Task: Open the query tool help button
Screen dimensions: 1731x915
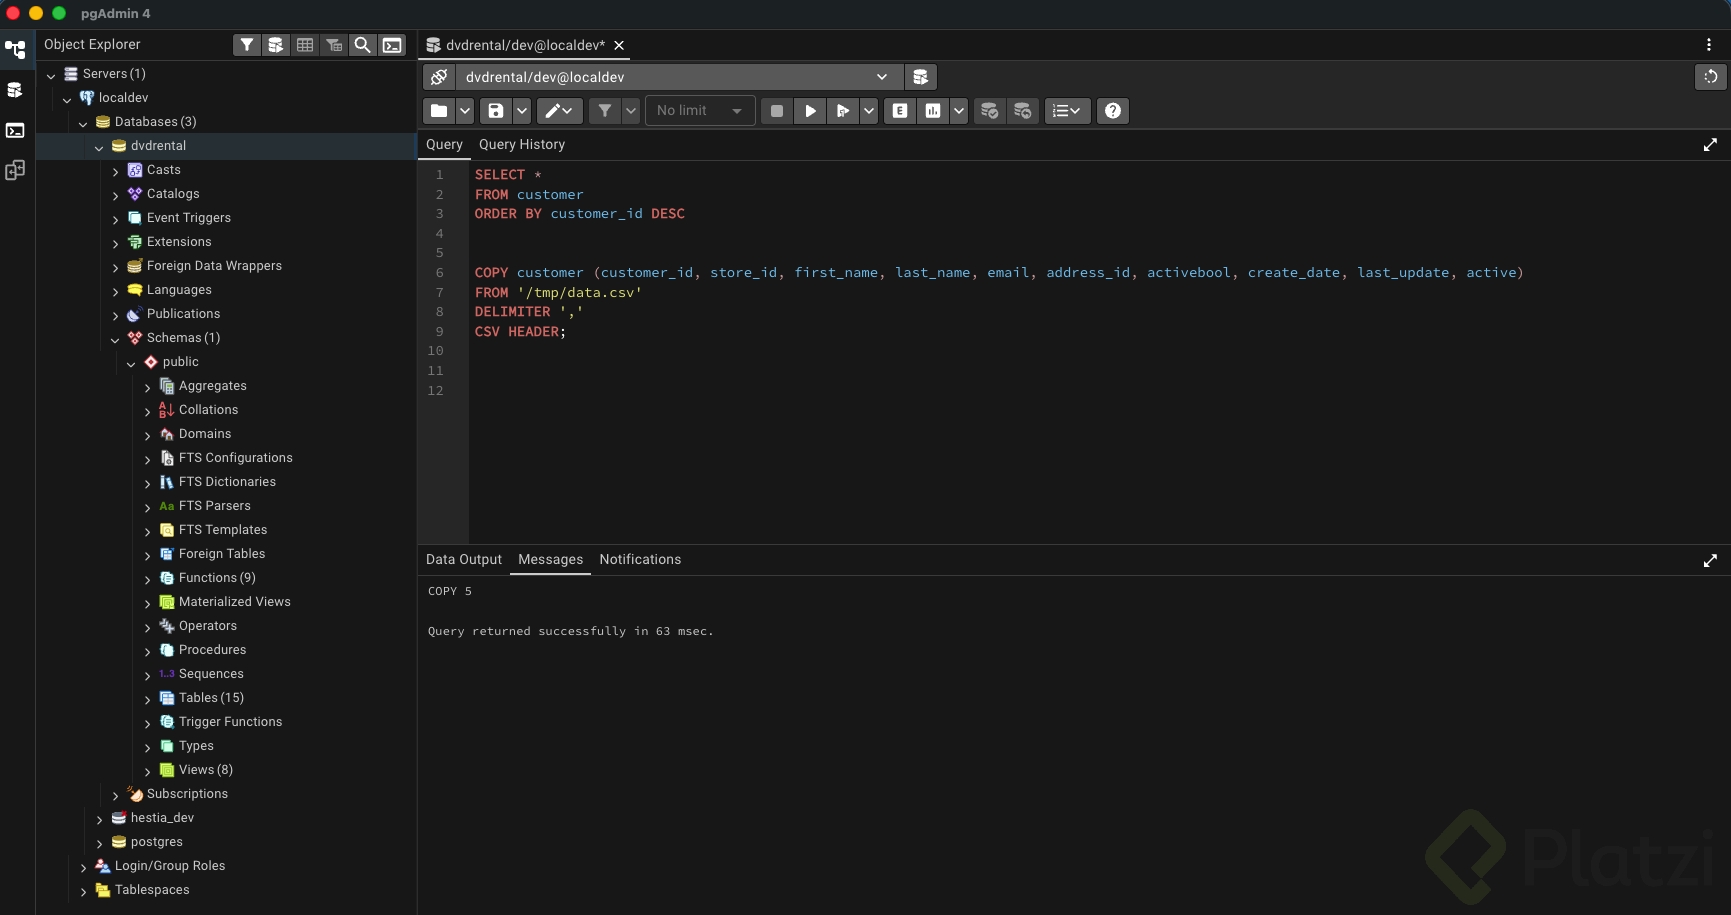Action: click(1112, 111)
